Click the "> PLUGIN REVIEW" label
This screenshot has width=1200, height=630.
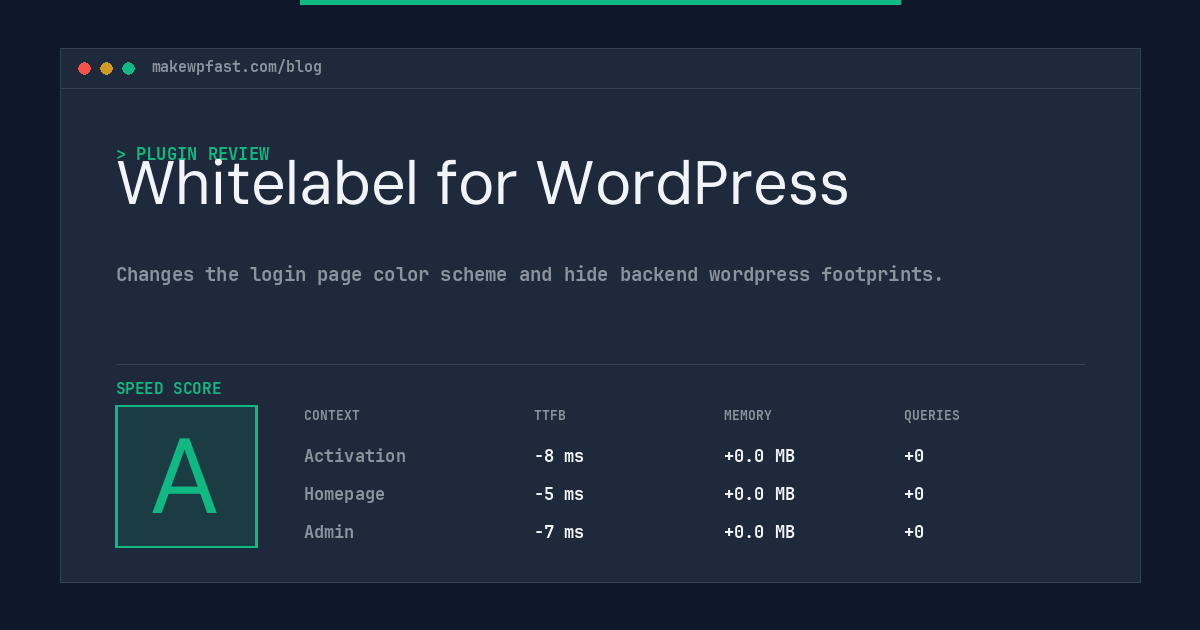(193, 154)
